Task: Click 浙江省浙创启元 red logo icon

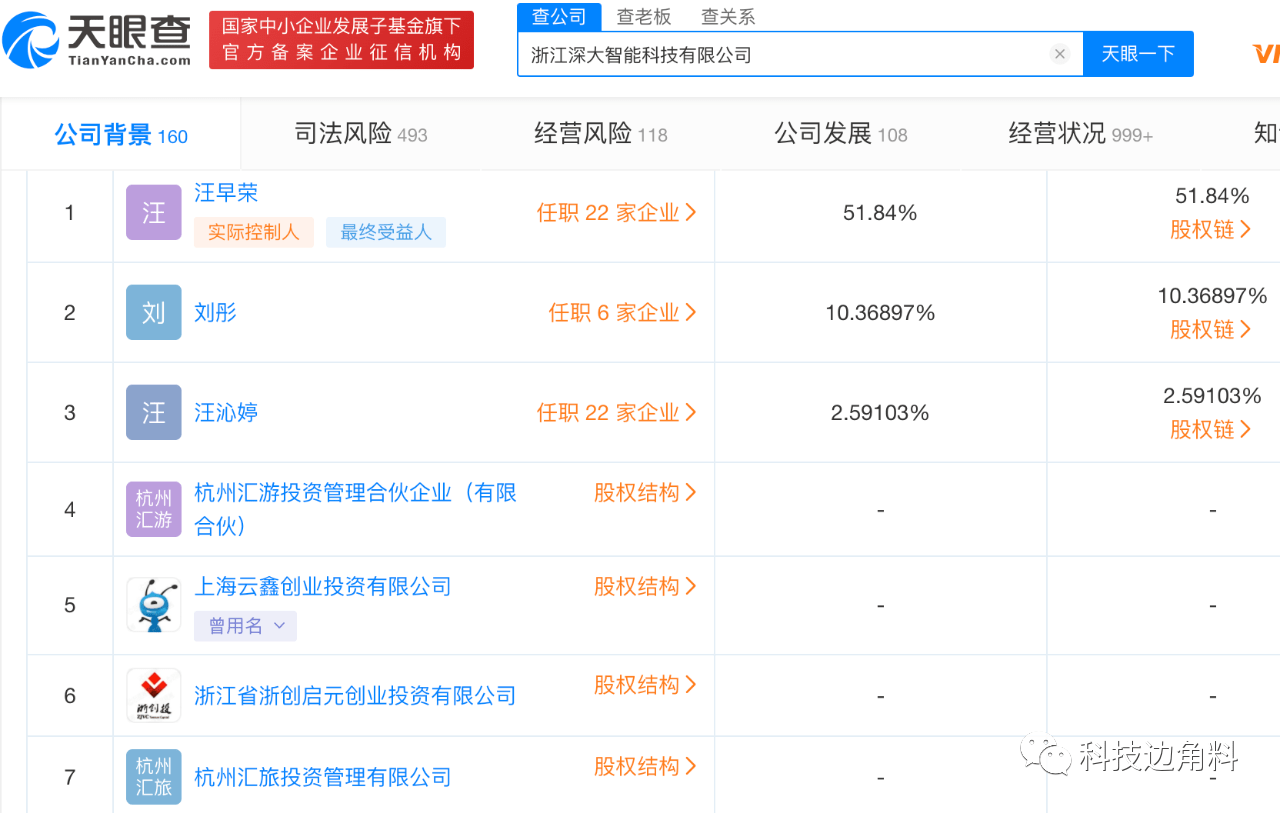Action: tap(153, 695)
